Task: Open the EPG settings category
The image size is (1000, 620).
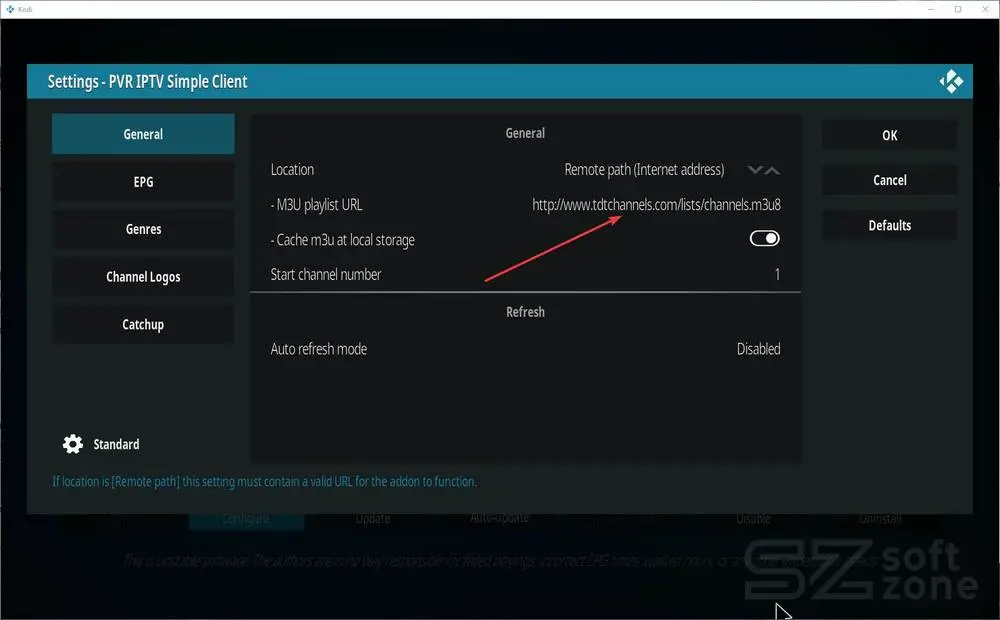Action: click(x=143, y=182)
